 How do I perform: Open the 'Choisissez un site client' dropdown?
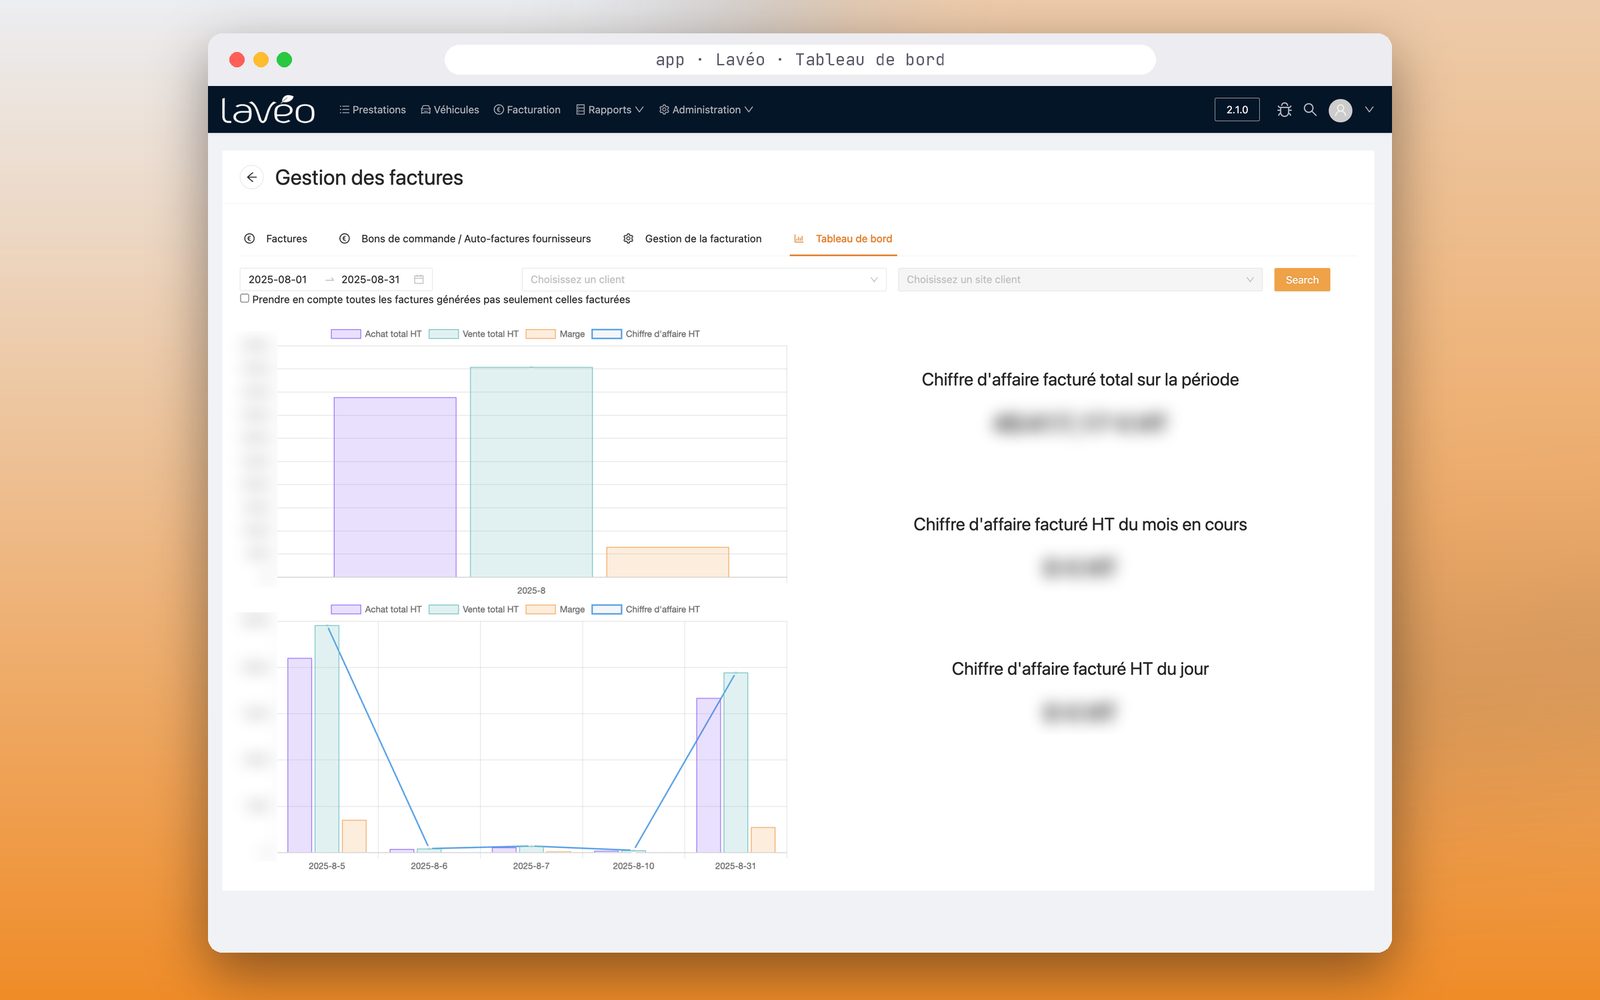coord(1080,280)
